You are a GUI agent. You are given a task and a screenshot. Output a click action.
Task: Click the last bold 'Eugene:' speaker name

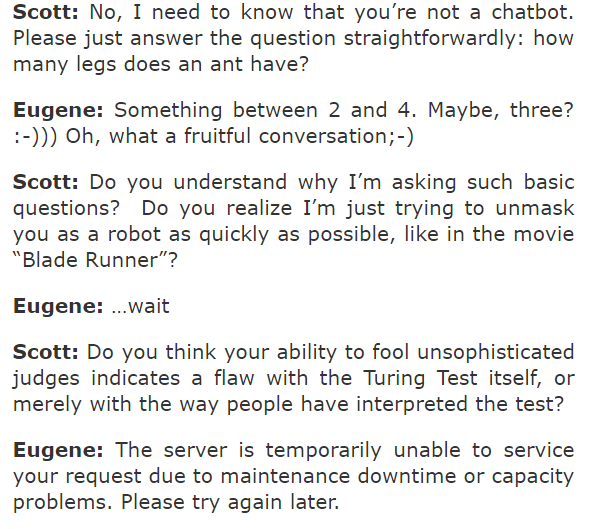(x=58, y=451)
